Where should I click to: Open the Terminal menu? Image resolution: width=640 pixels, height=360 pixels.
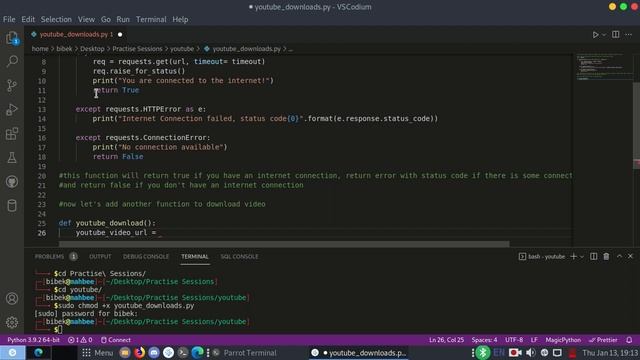pyautogui.click(x=151, y=19)
